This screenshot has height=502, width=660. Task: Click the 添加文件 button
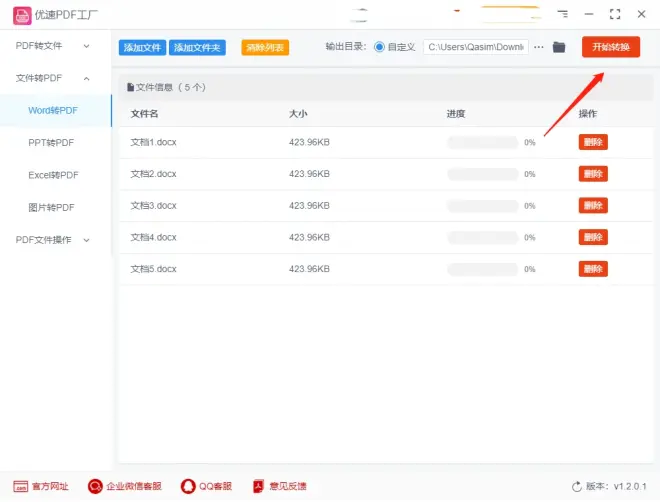click(142, 47)
